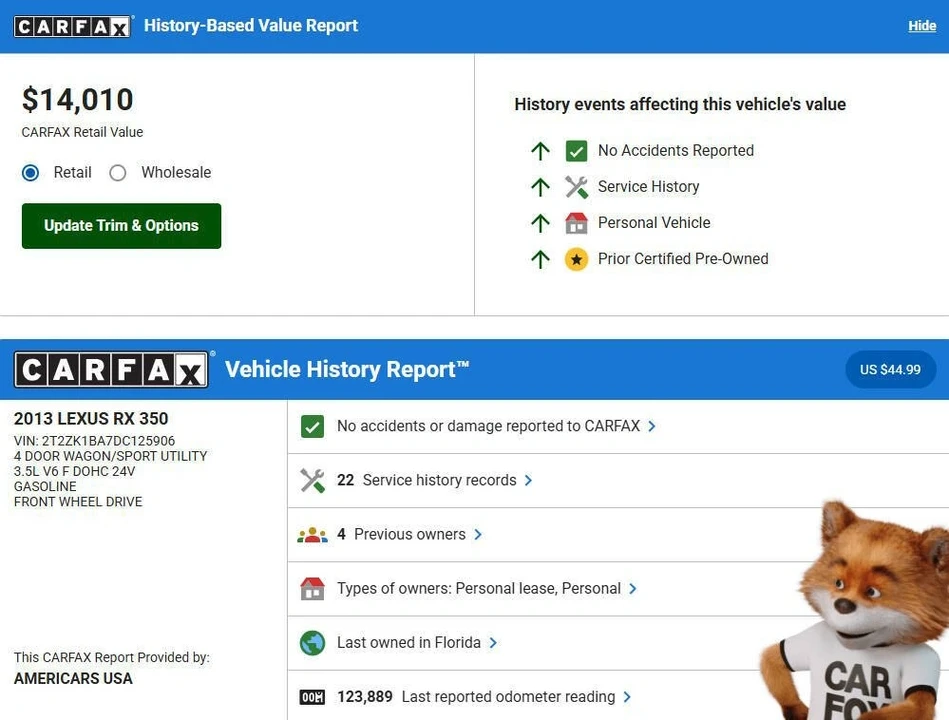Click the globe icon for Last owned in Florida

pos(312,643)
